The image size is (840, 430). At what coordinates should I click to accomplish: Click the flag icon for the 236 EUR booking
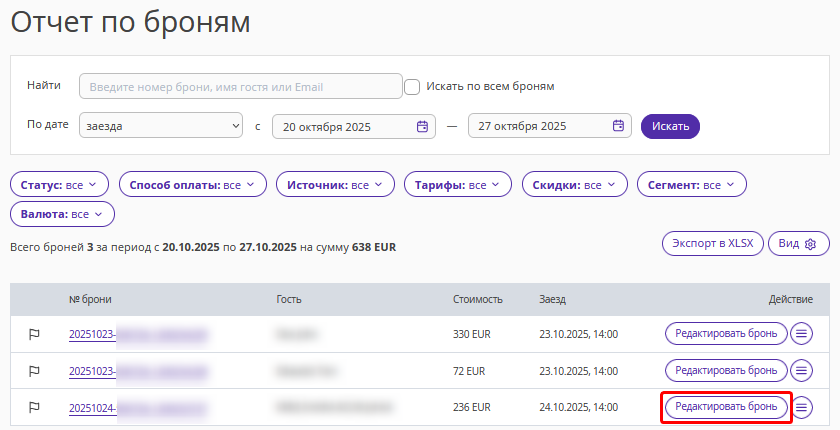coord(33,407)
